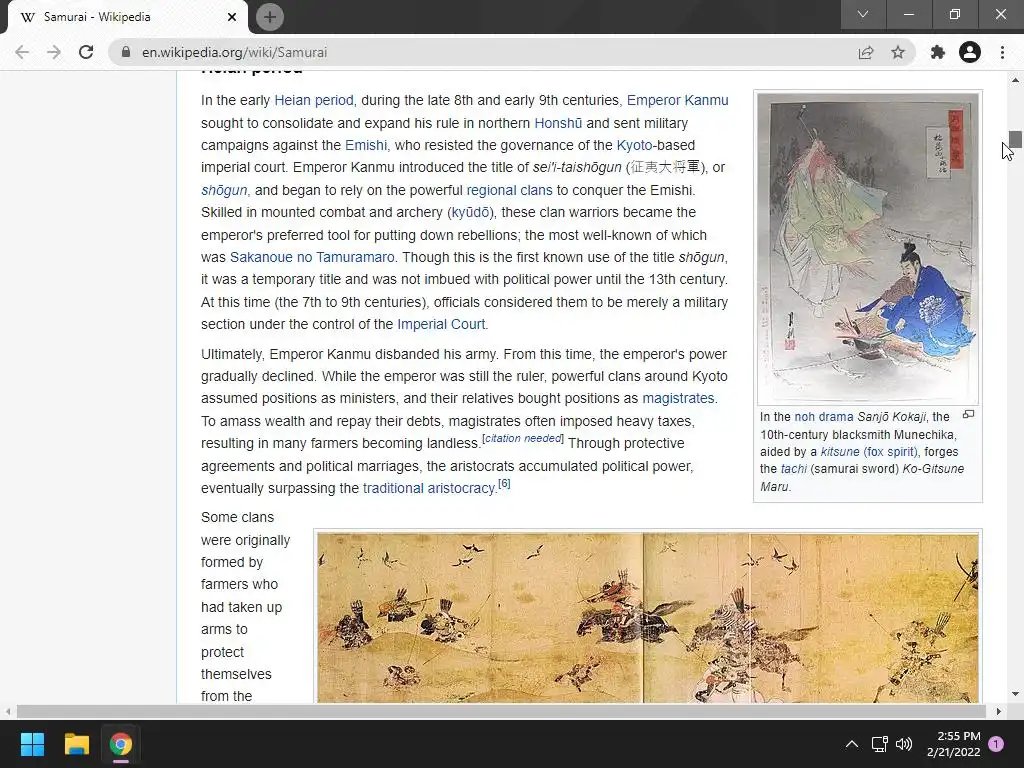The image size is (1024, 768).
Task: Follow the kitsune link in caption
Action: [840, 452]
